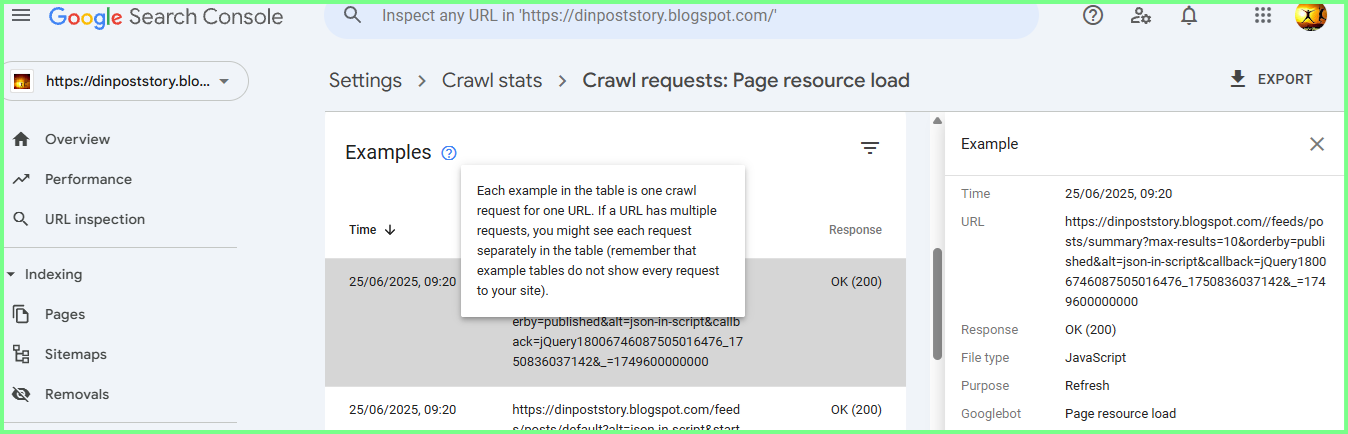1348x434 pixels.
Task: Click the Examples heading text
Action: 388,153
